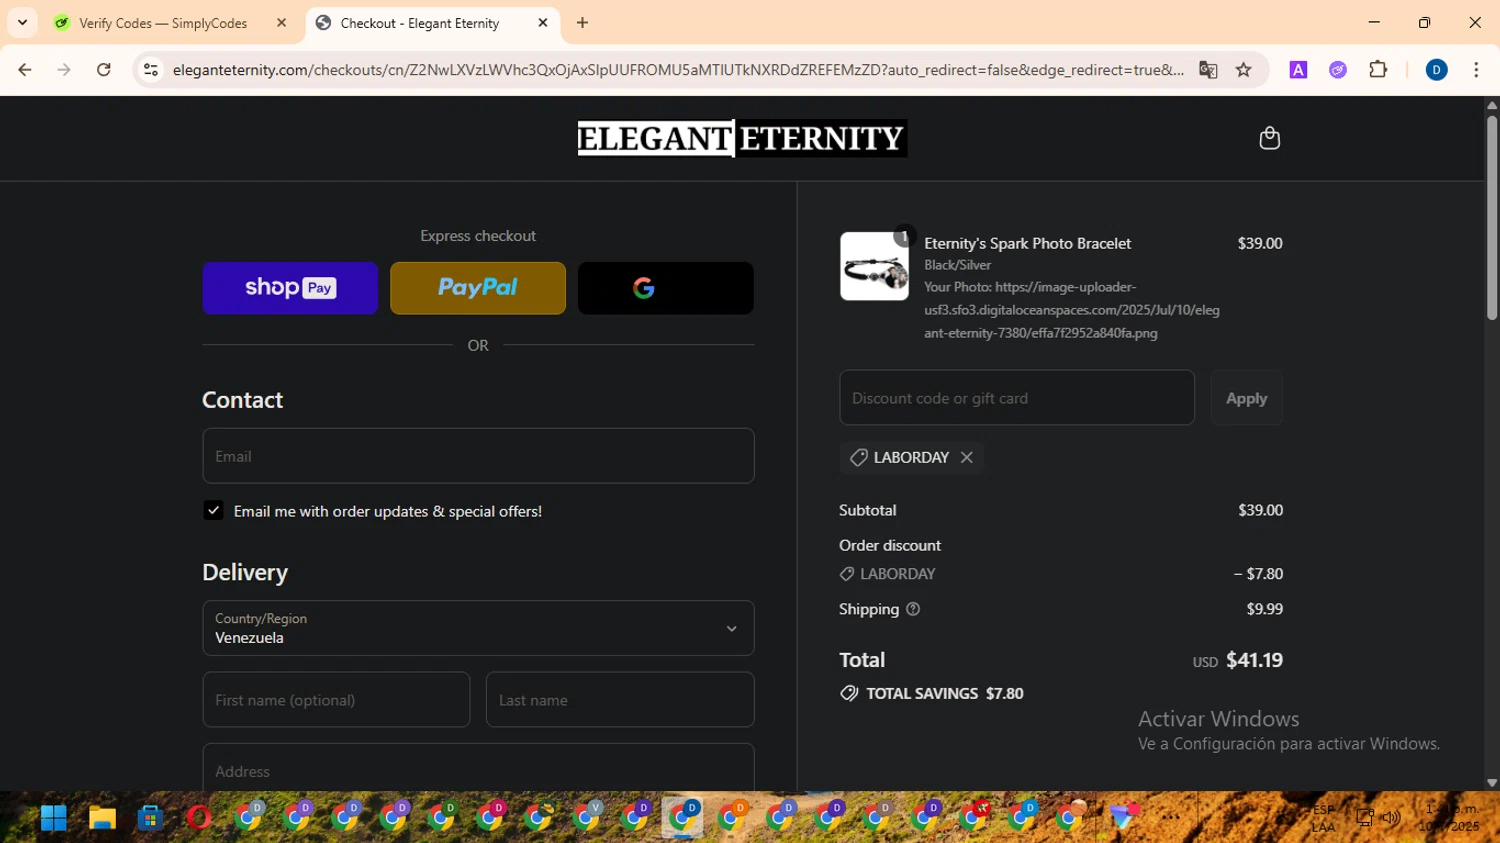Screen dimensions: 1500x843
Task: Open the Country/Region dropdown showing Venezuela
Action: (478, 628)
